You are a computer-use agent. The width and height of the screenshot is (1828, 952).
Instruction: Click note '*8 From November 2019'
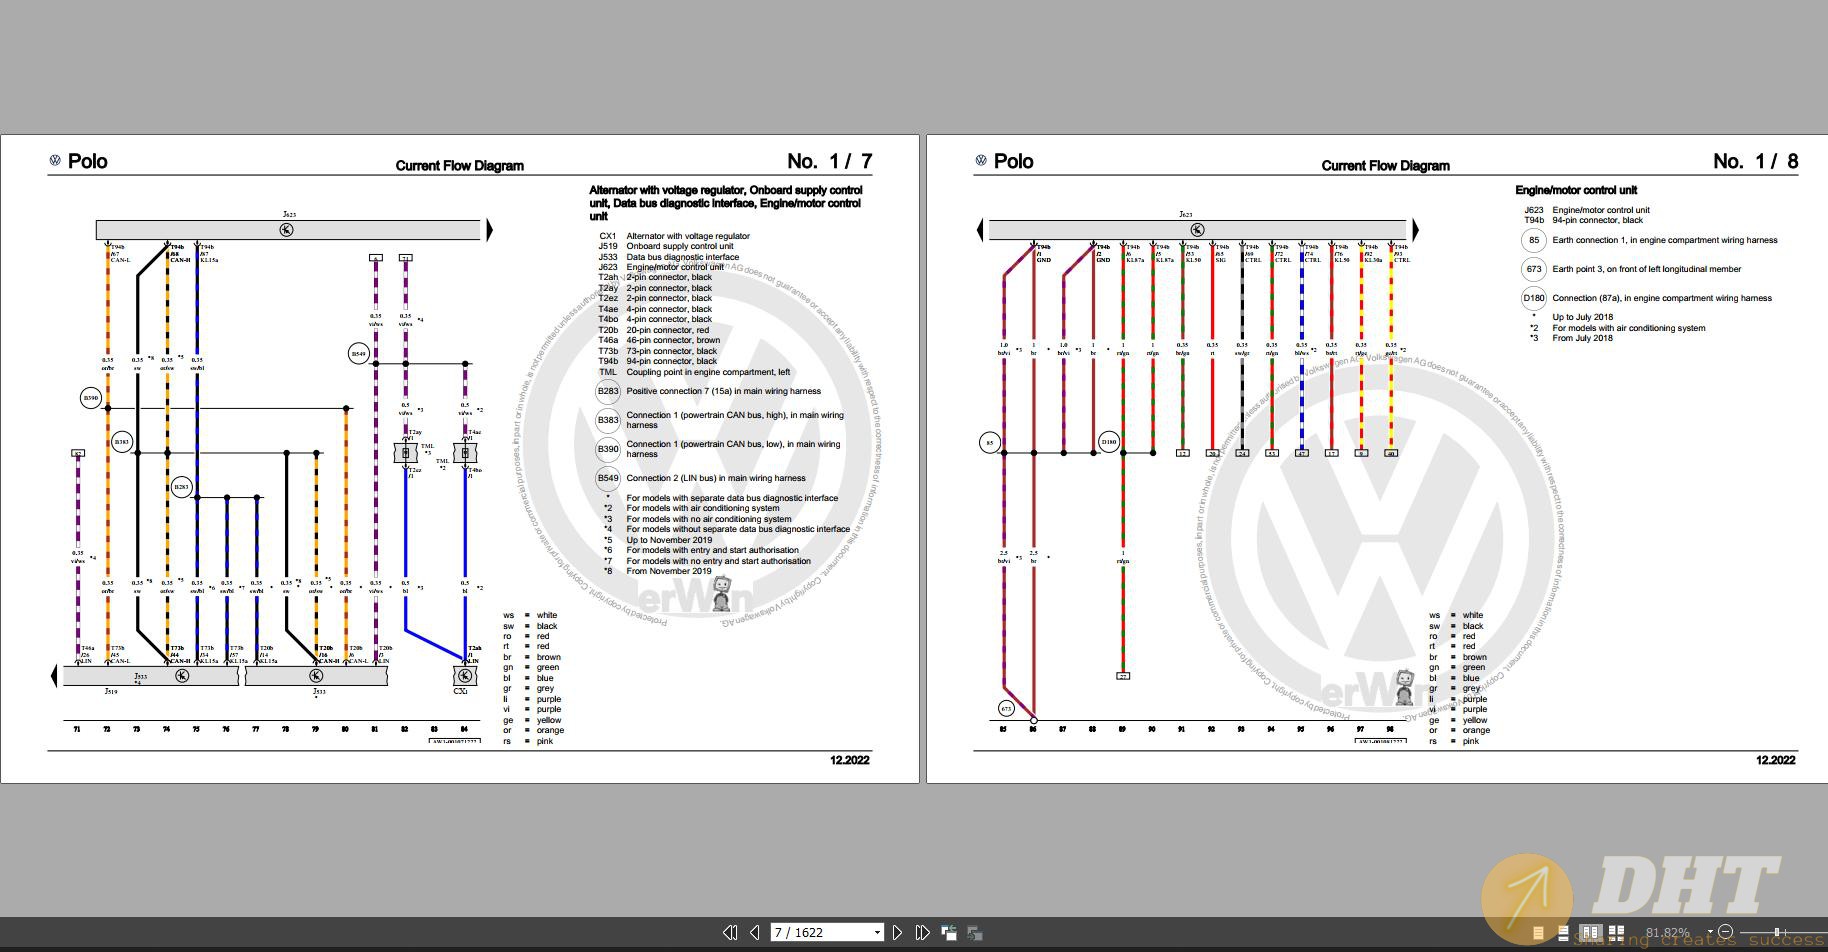click(x=657, y=571)
